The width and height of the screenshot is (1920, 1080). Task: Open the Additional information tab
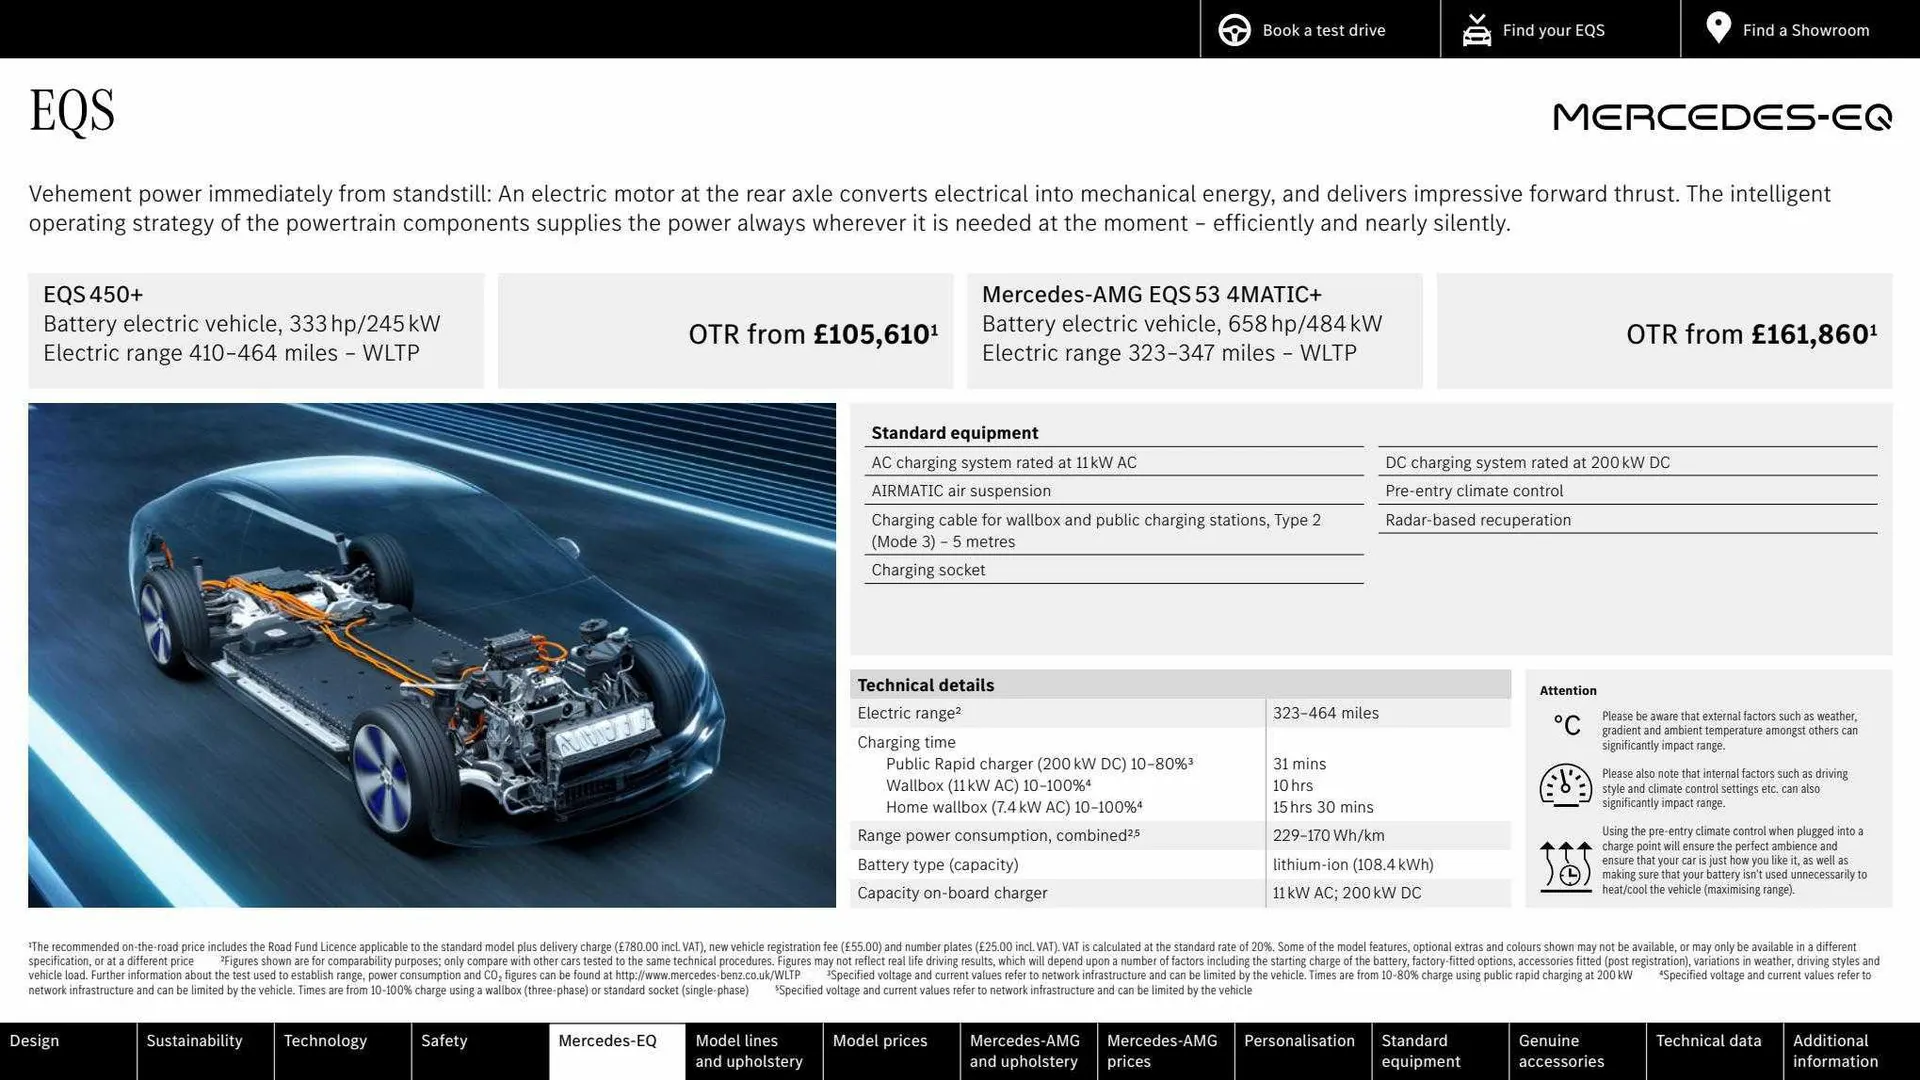[1835, 1051]
